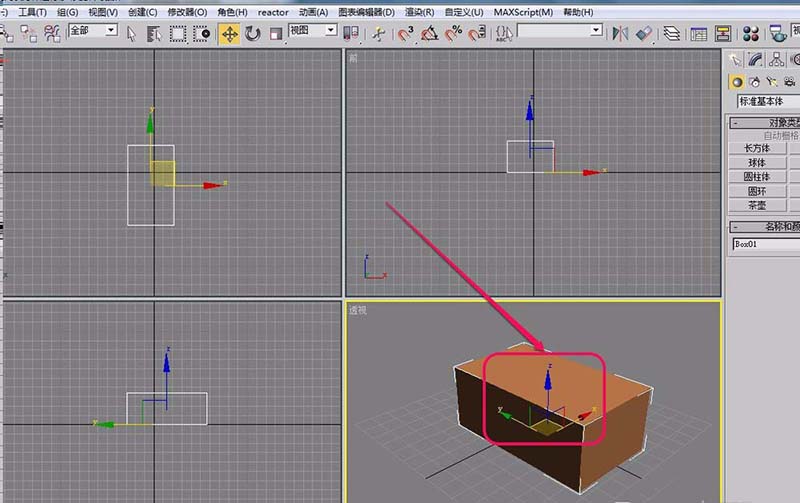Toggle the Angle Snap icon
Viewport: 800px width, 503px height.
pyautogui.click(x=429, y=34)
